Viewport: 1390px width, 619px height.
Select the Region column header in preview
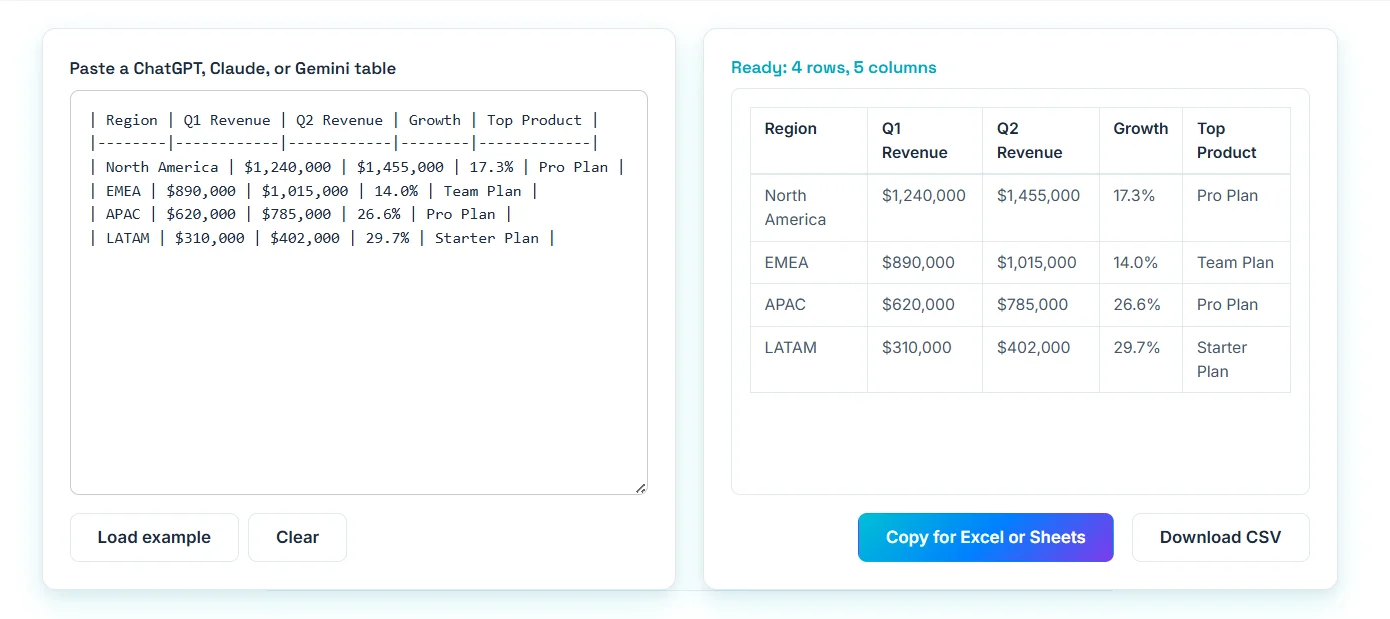click(791, 128)
